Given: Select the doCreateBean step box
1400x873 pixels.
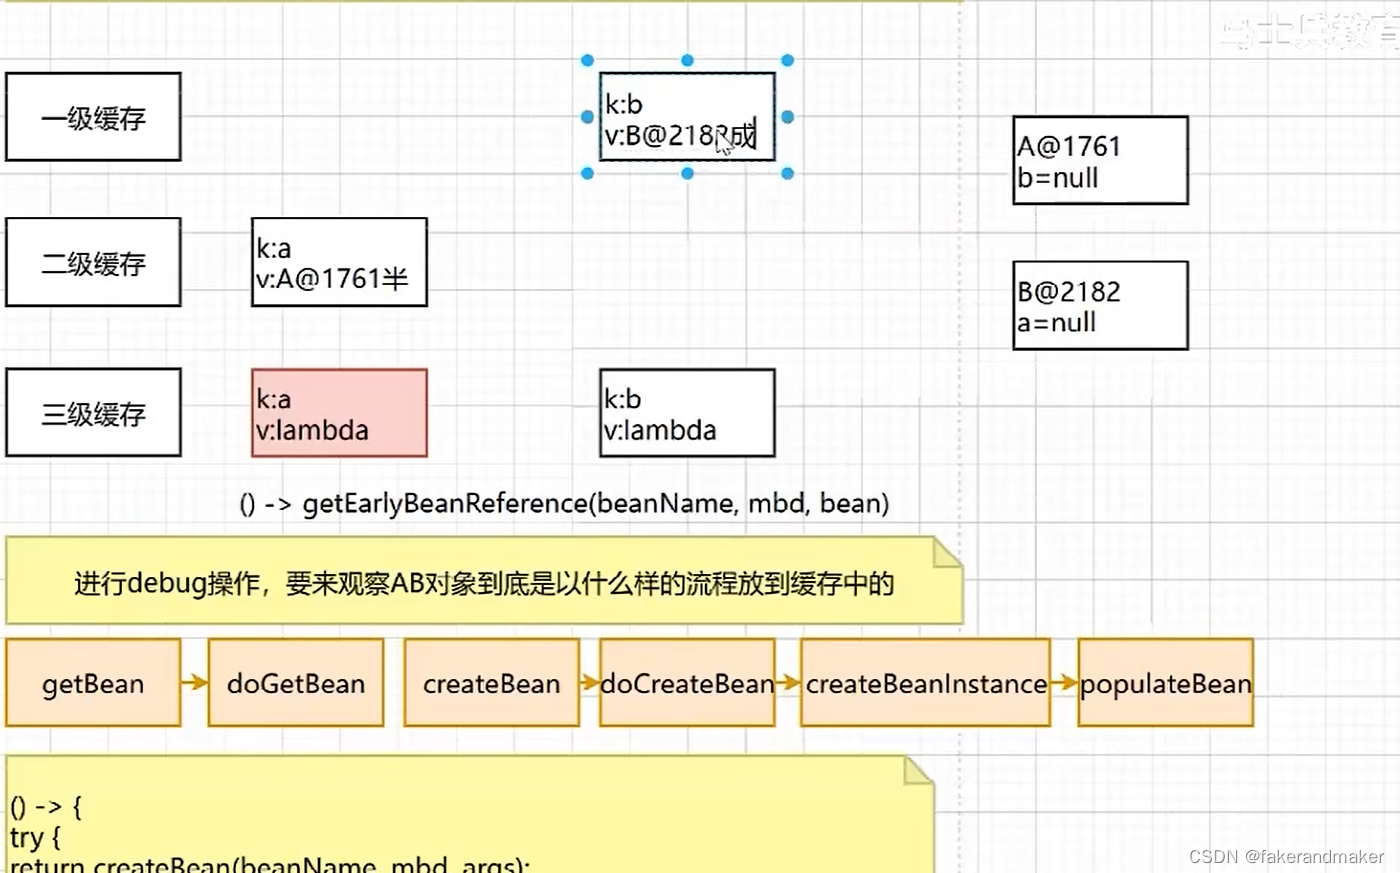Looking at the screenshot, I should (x=687, y=683).
